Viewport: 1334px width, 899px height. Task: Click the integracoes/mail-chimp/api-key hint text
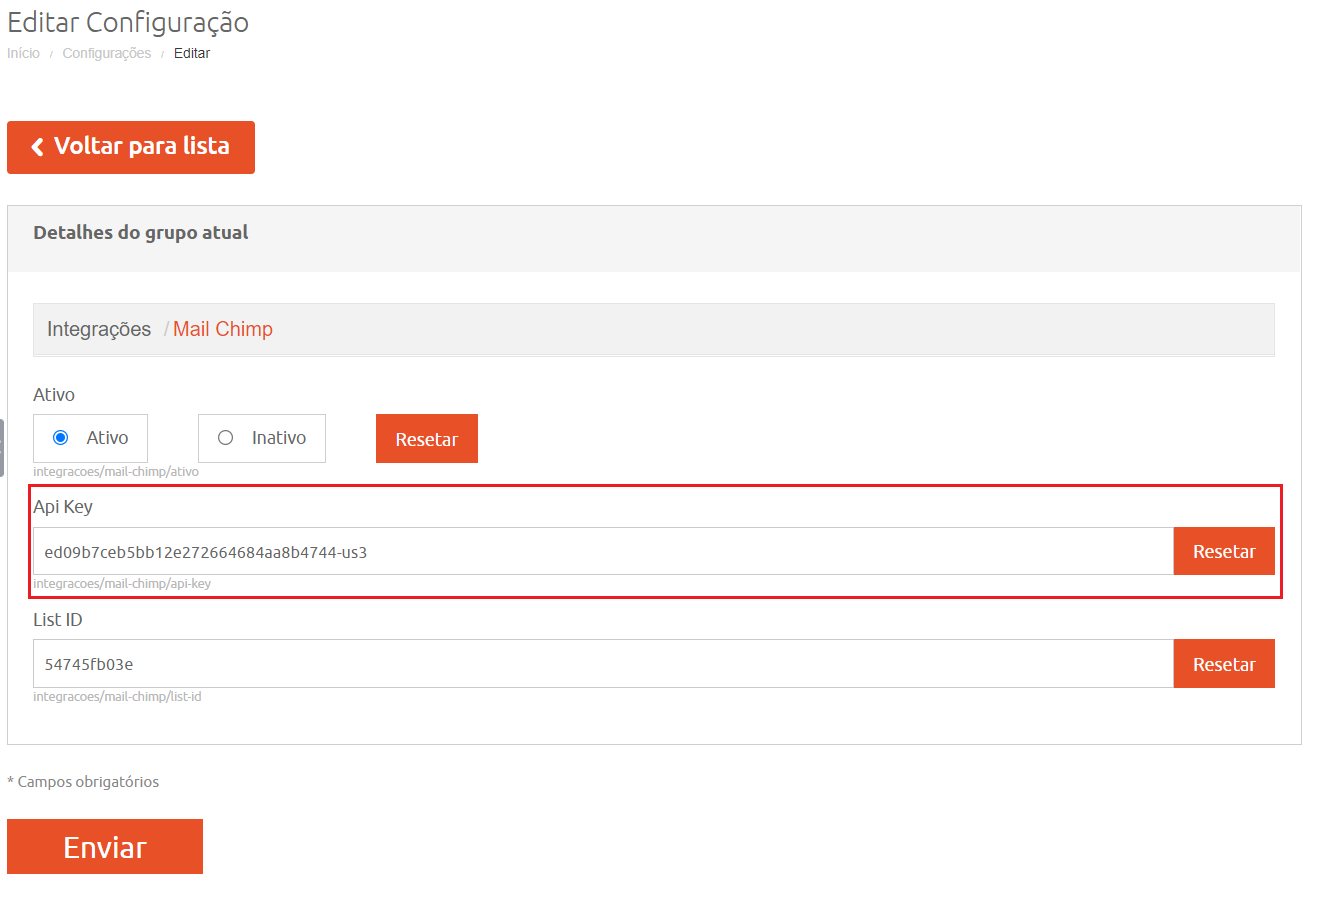[x=122, y=583]
